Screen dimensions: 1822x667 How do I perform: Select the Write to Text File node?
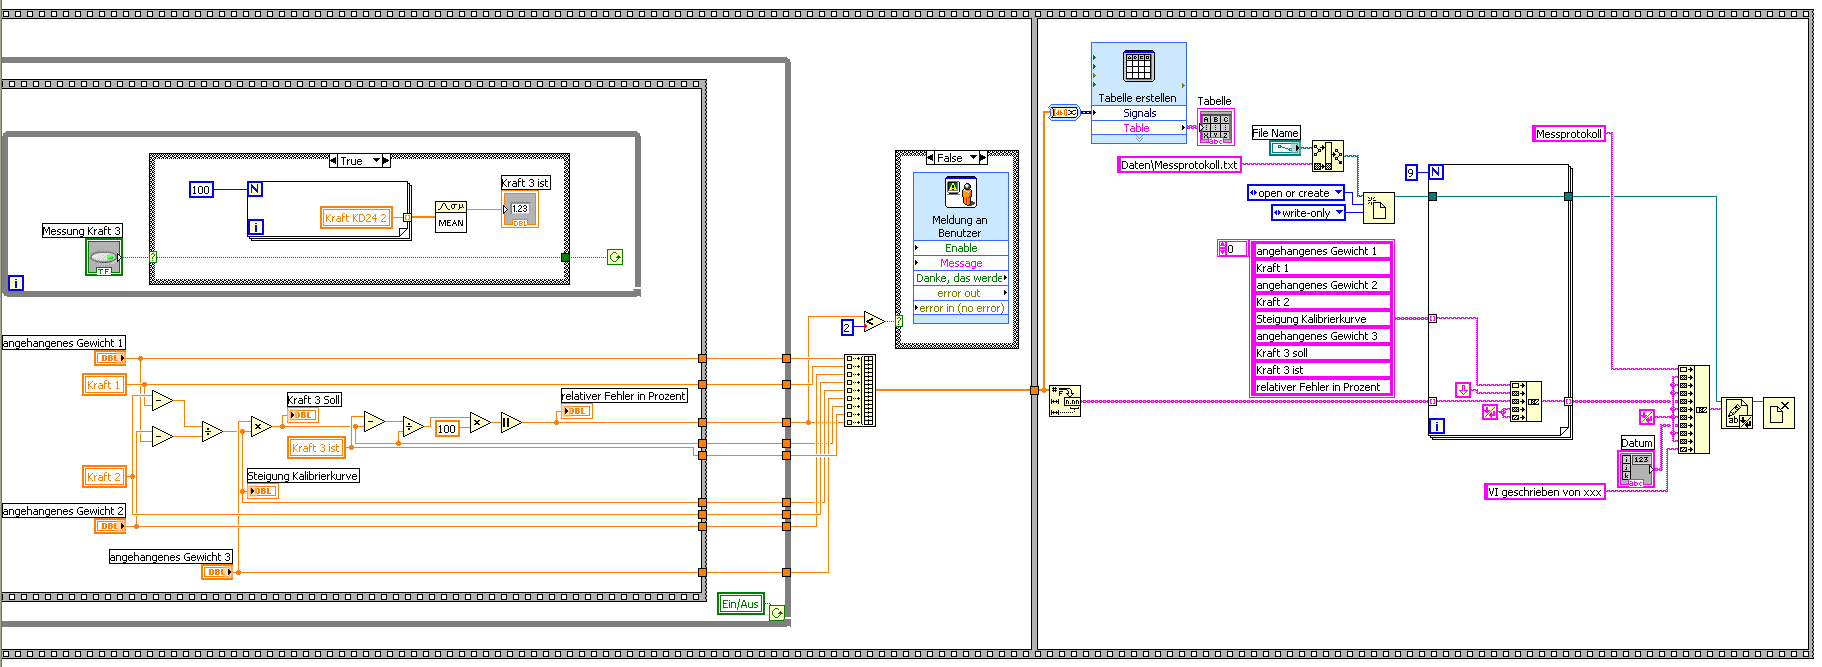pyautogui.click(x=1736, y=413)
